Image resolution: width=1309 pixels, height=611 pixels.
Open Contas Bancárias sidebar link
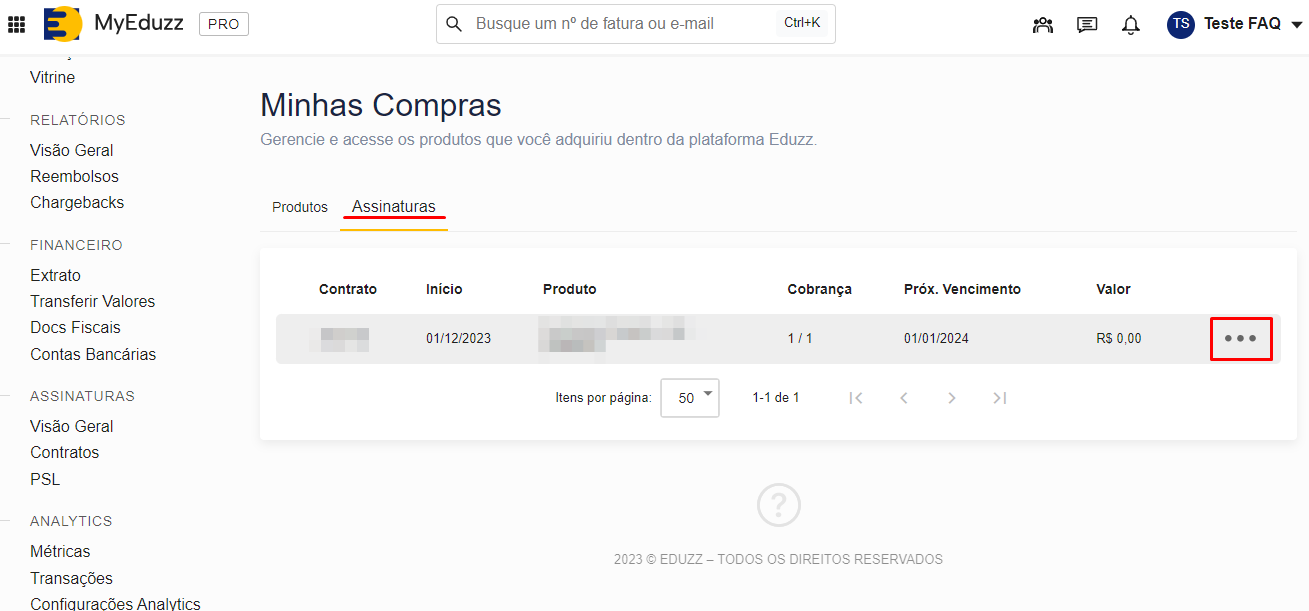(93, 354)
